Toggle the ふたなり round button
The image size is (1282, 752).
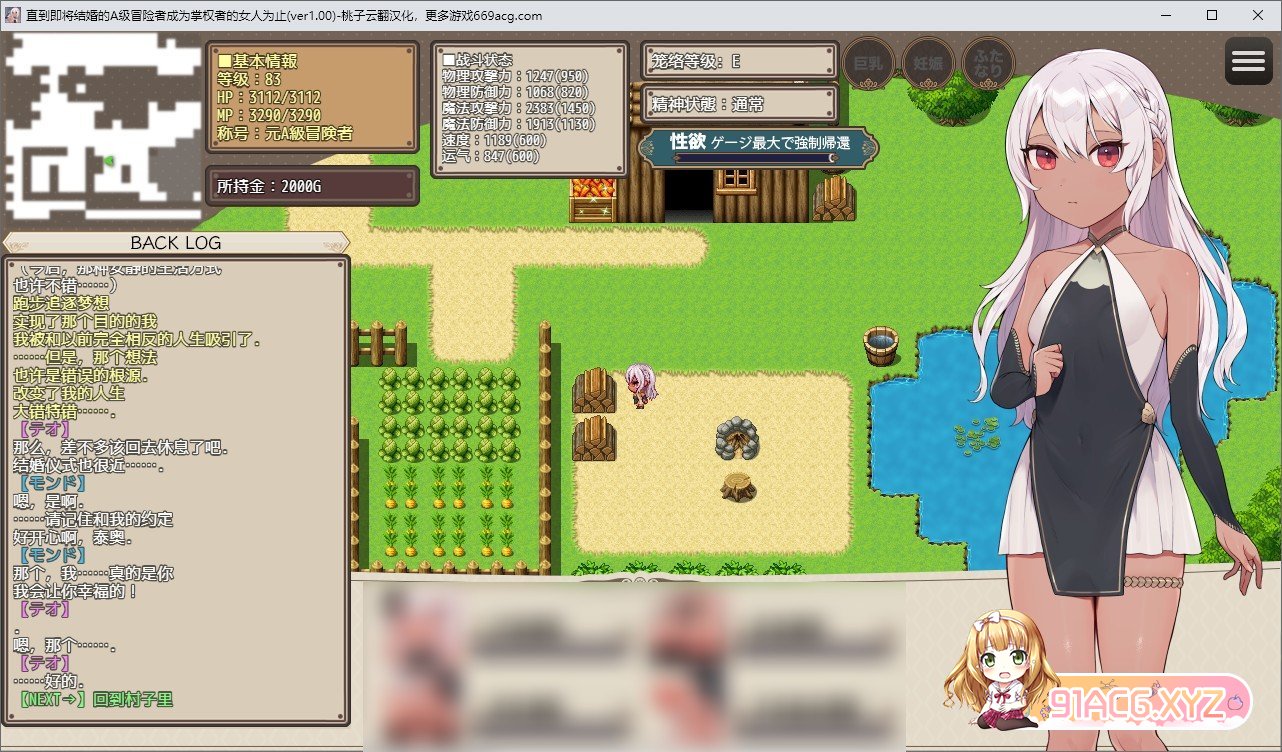coord(987,63)
